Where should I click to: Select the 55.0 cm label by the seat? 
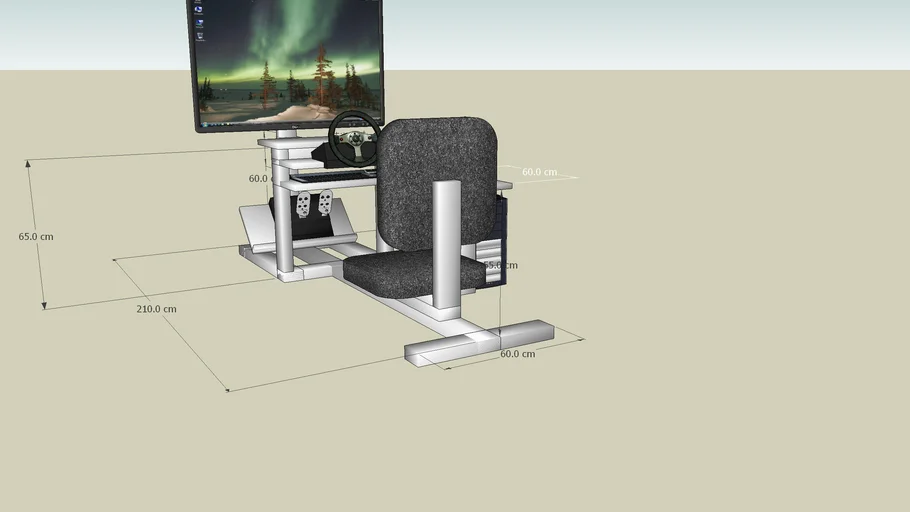click(500, 265)
